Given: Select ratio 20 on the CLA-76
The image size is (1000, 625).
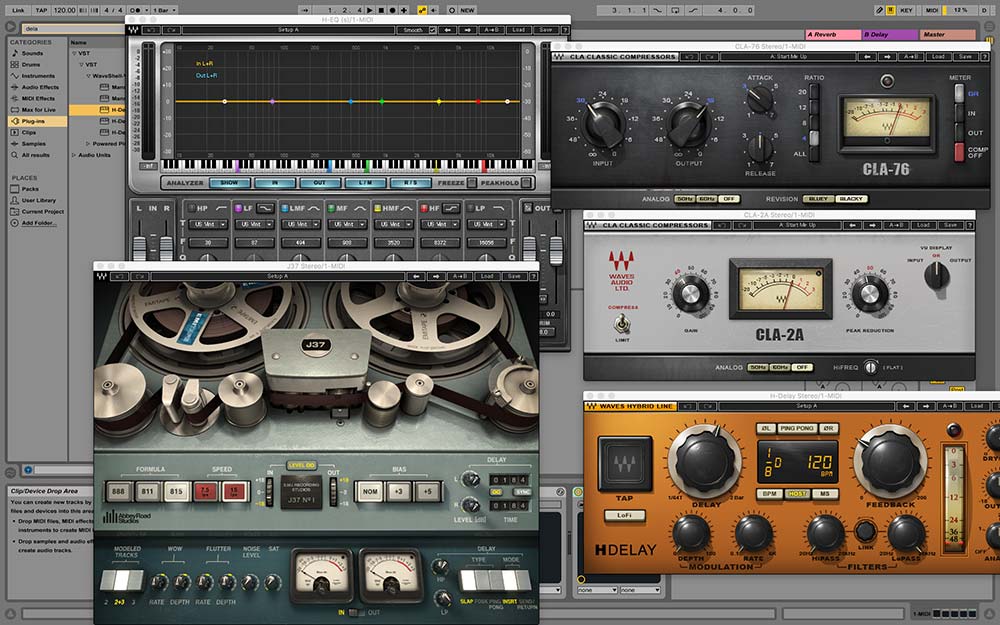Looking at the screenshot, I should pos(813,92).
